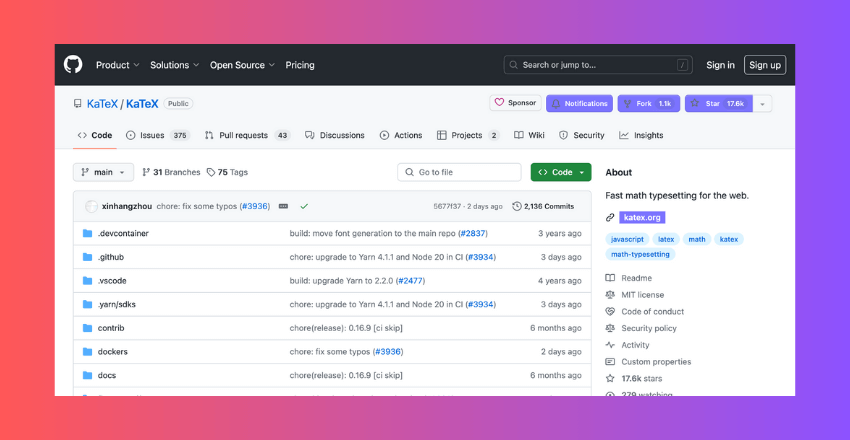Screen dimensions: 850x440
Task: Click the Sign in link
Action: [720, 65]
